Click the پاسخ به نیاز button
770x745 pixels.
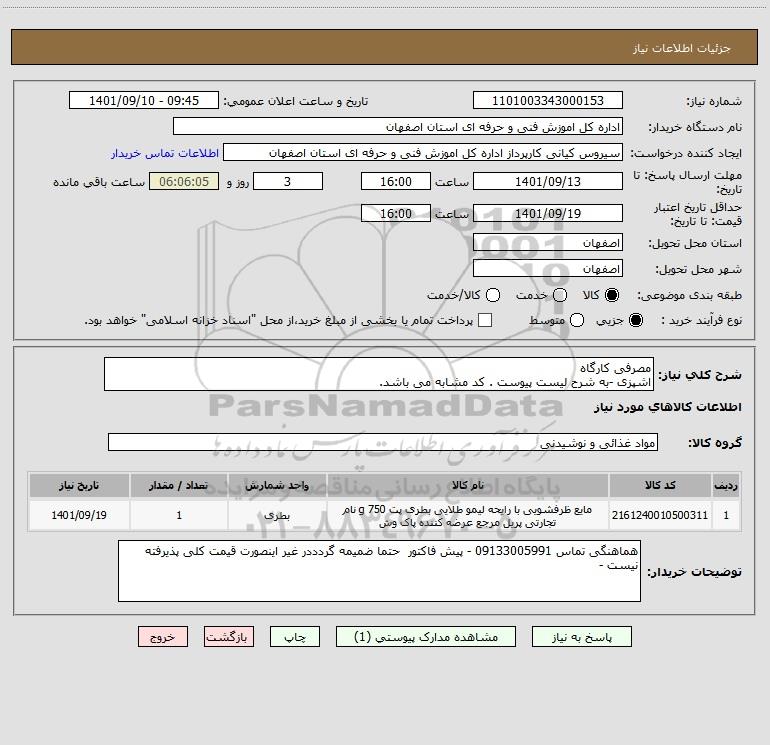pos(581,636)
